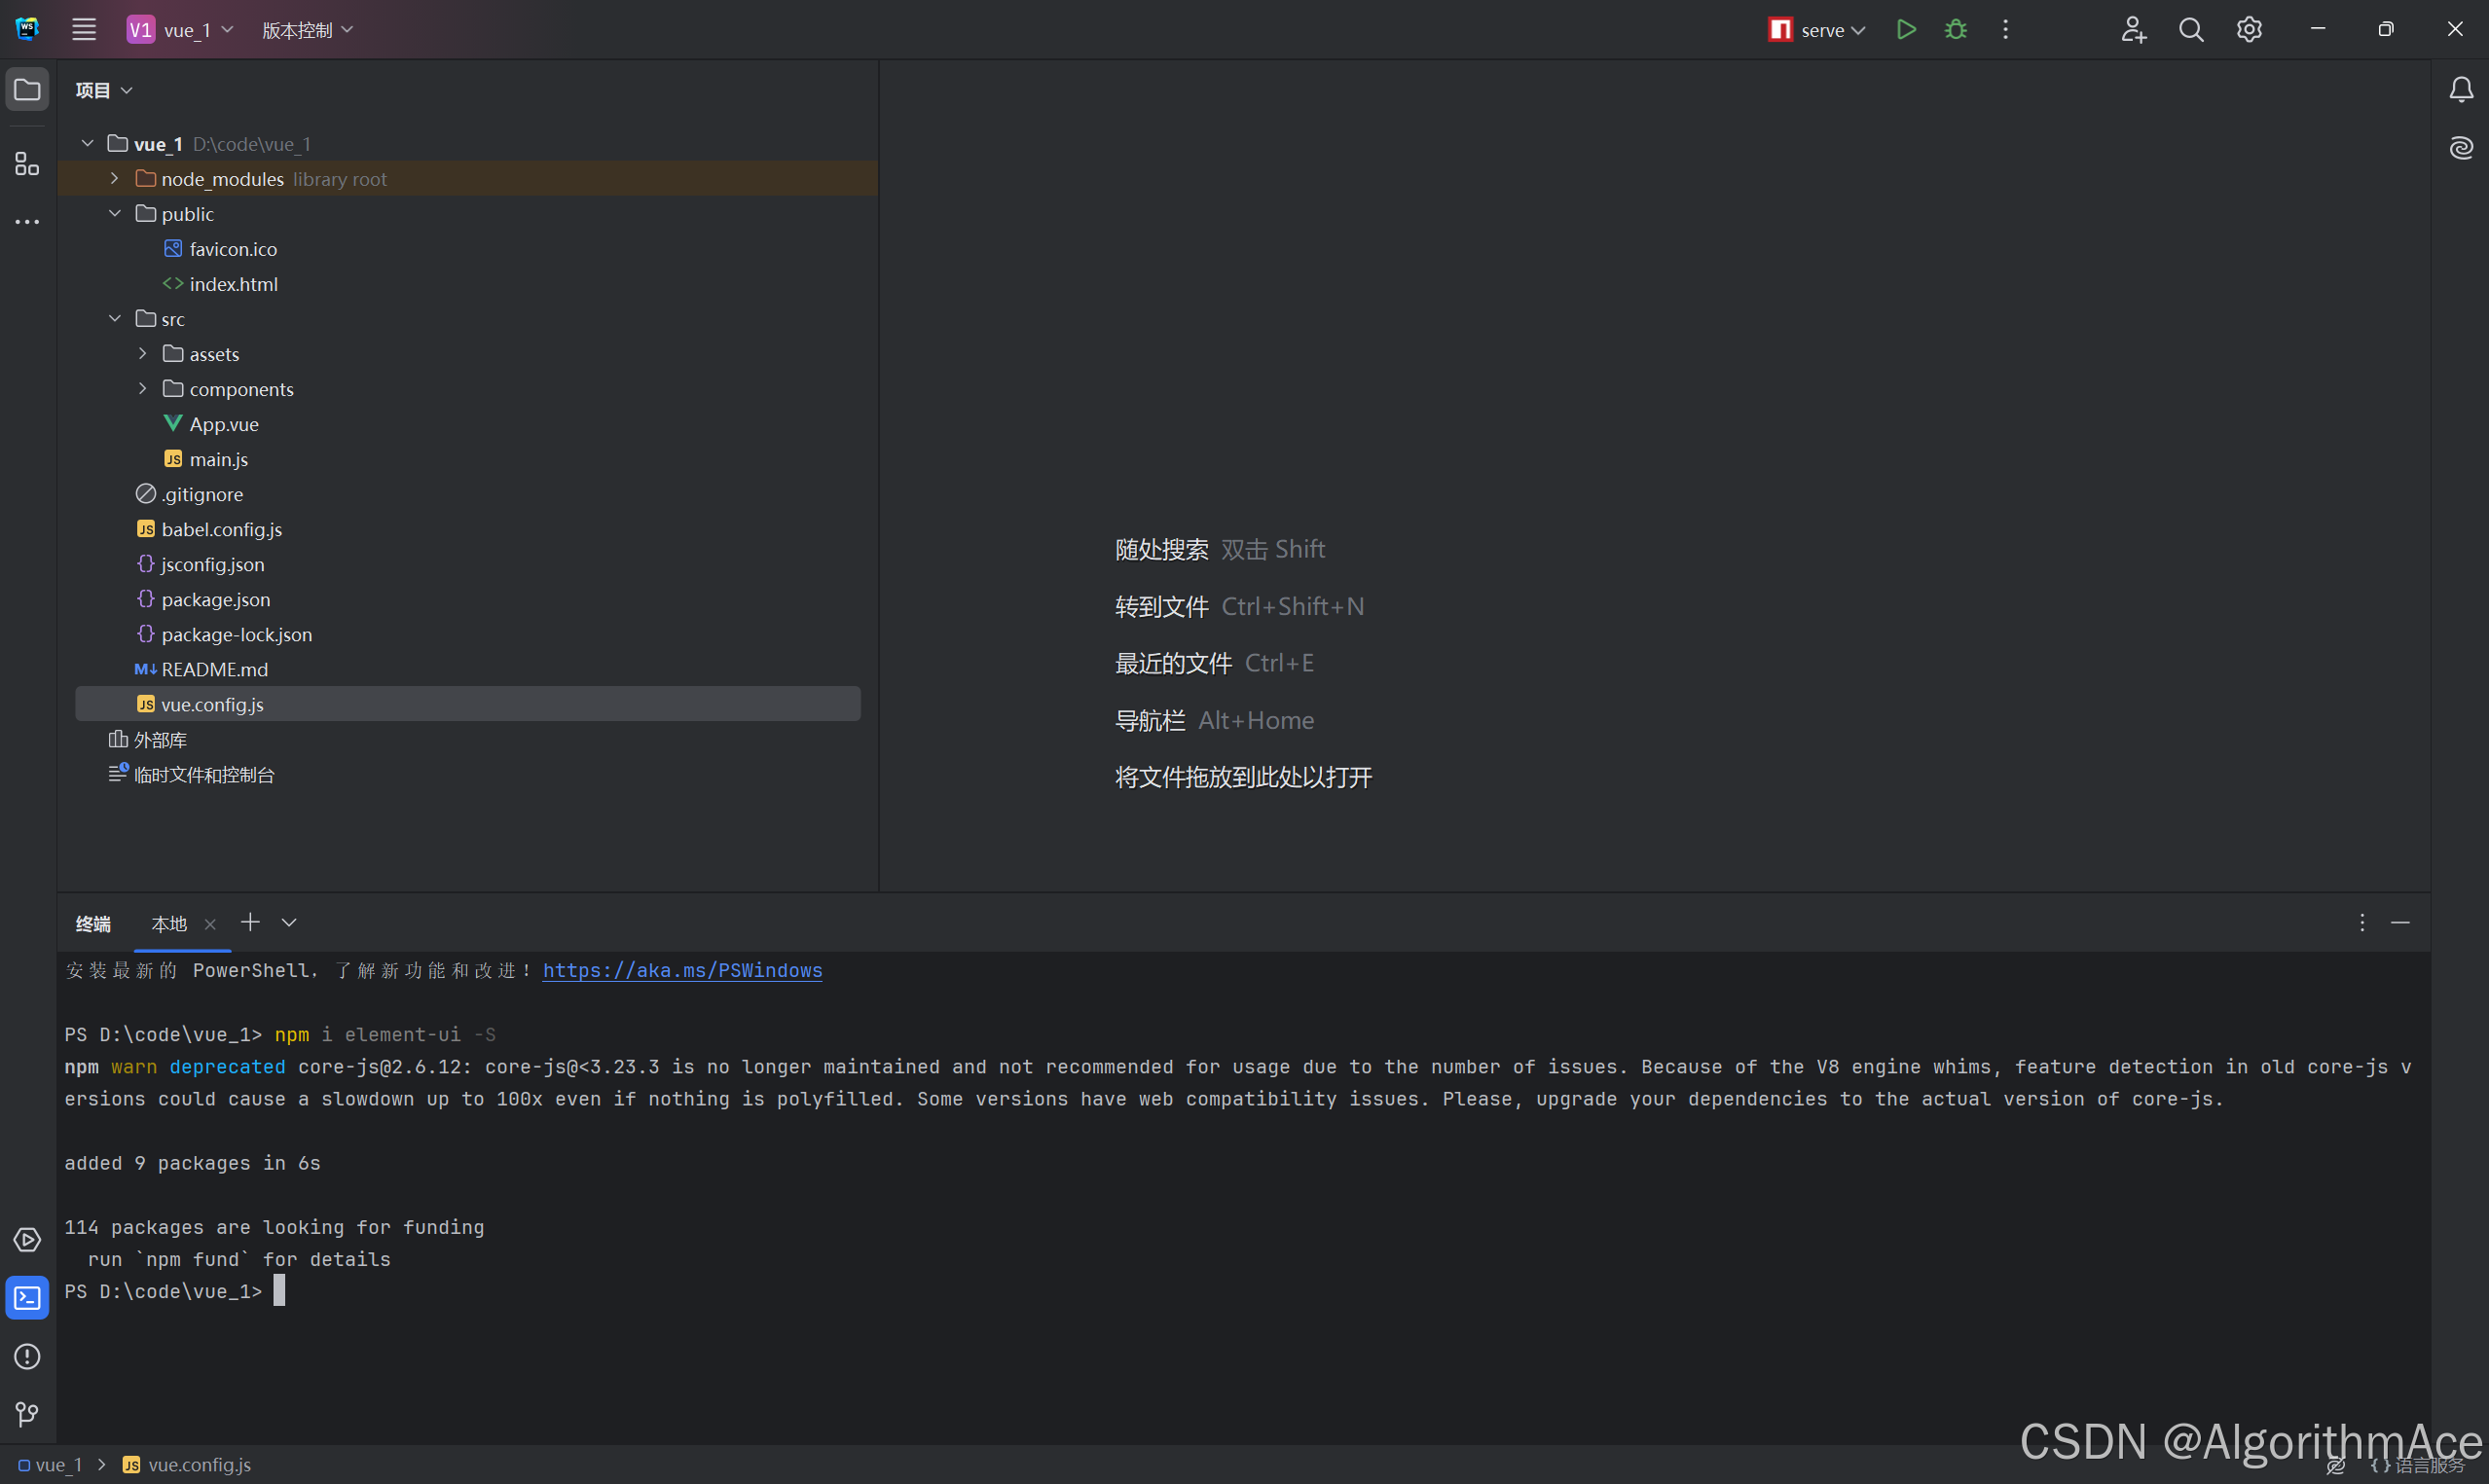Screen dimensions: 2489x1484
Task: Expand the node_modules folder
Action: coord(114,178)
